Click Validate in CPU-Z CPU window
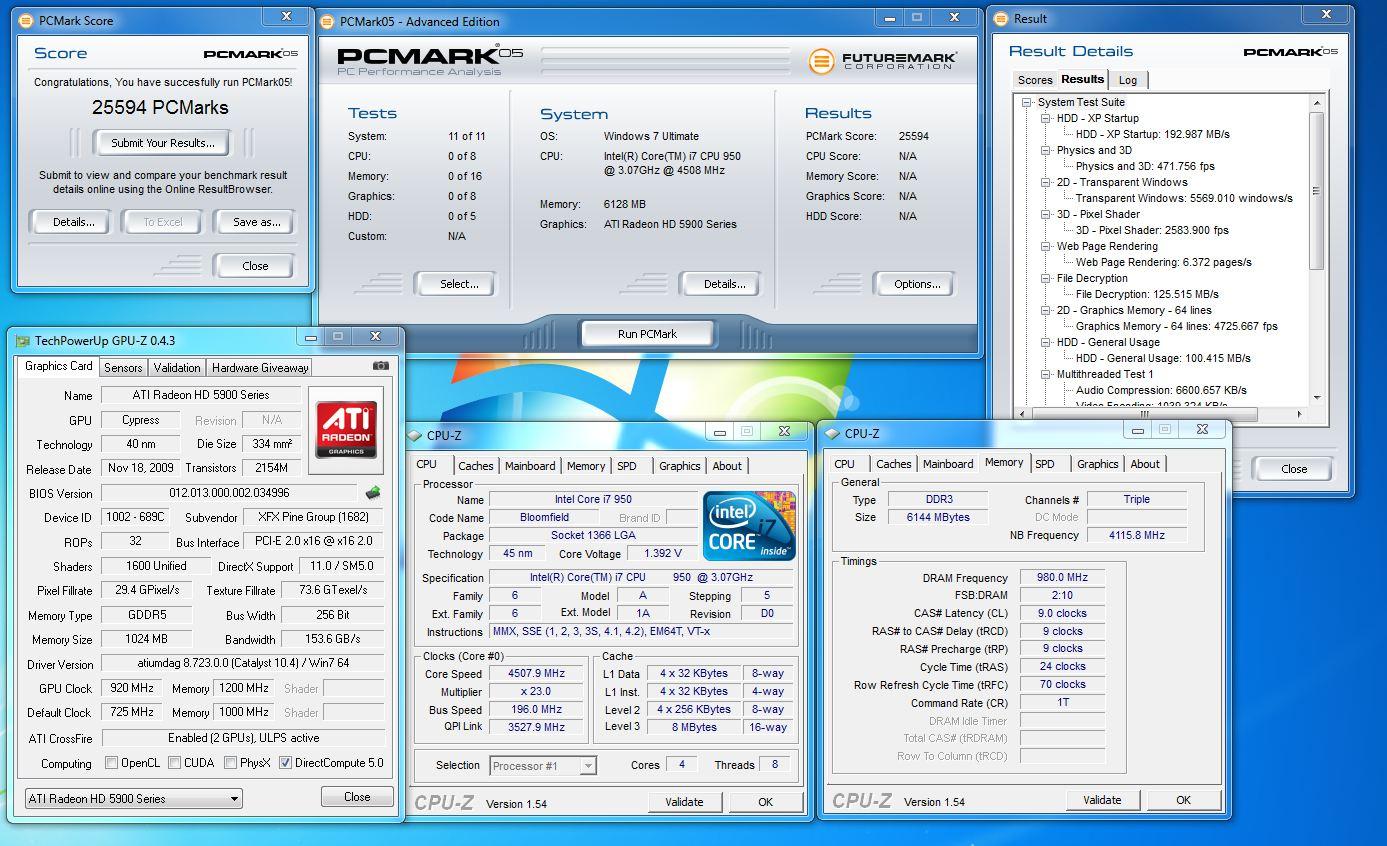The width and height of the screenshot is (1387, 846). [683, 802]
